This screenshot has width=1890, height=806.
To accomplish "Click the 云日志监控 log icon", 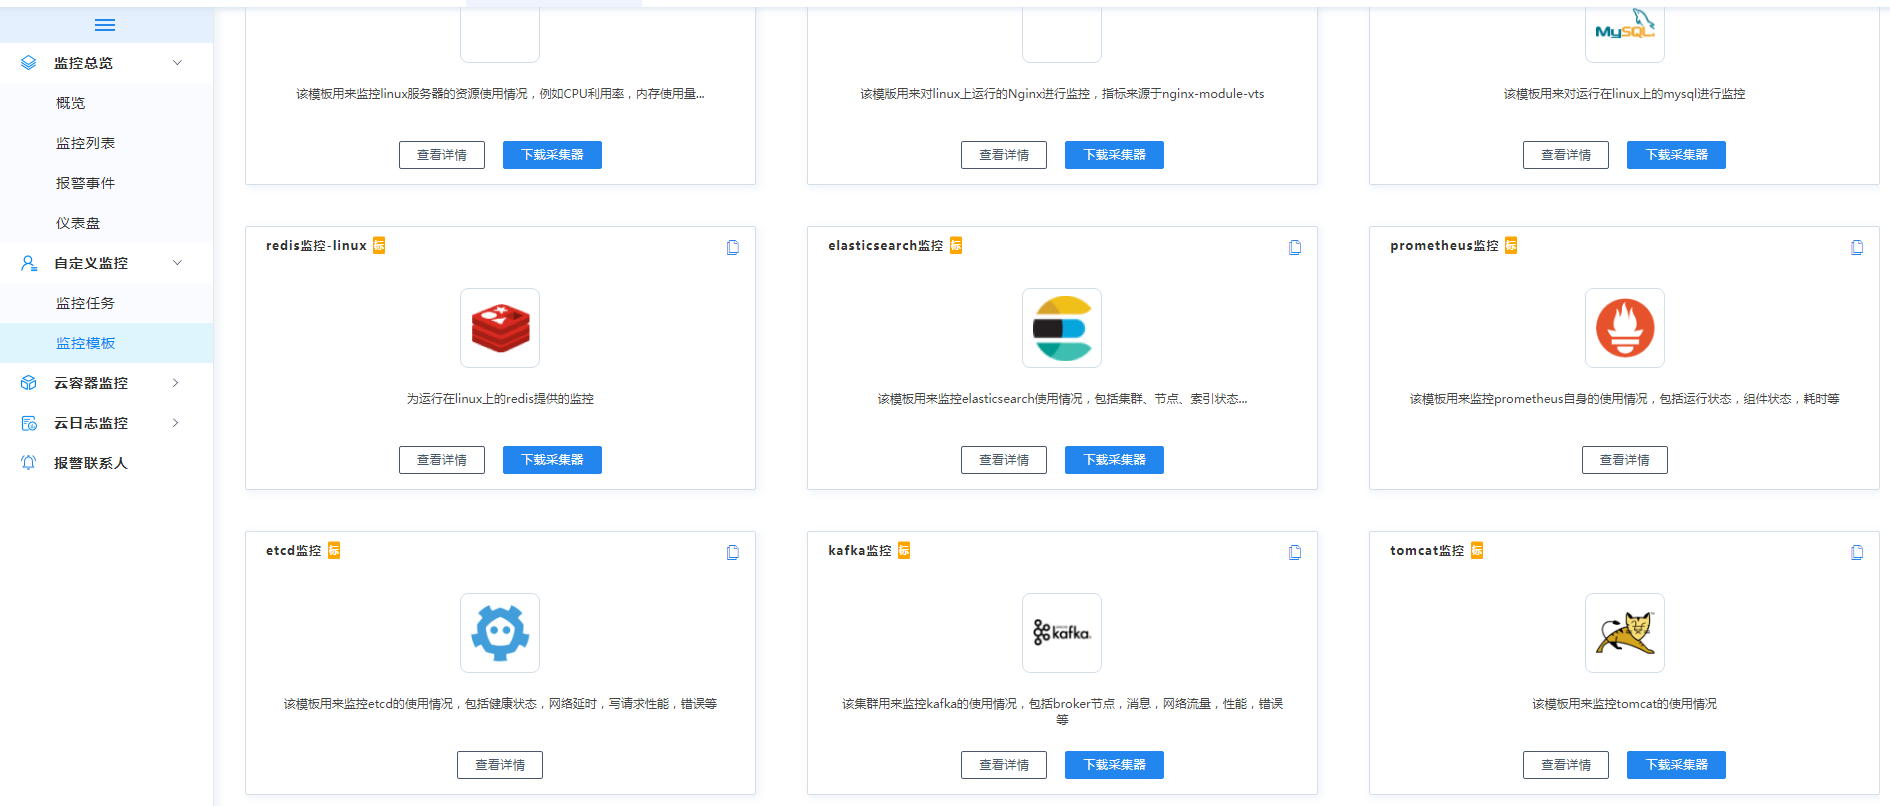I will 29,423.
